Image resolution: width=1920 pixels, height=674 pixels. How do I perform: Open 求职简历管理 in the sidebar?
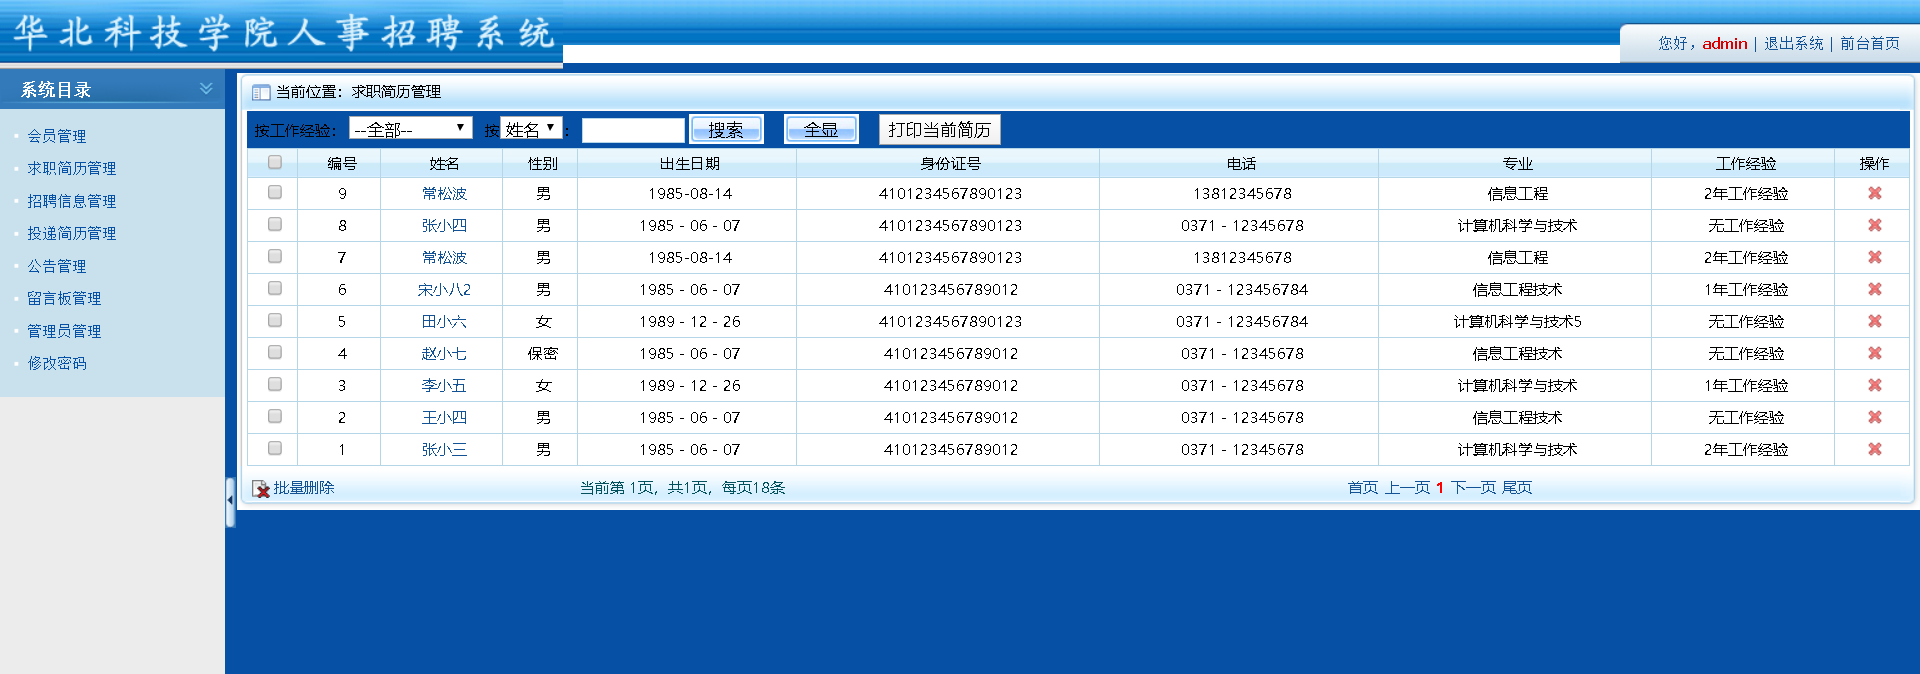point(72,168)
